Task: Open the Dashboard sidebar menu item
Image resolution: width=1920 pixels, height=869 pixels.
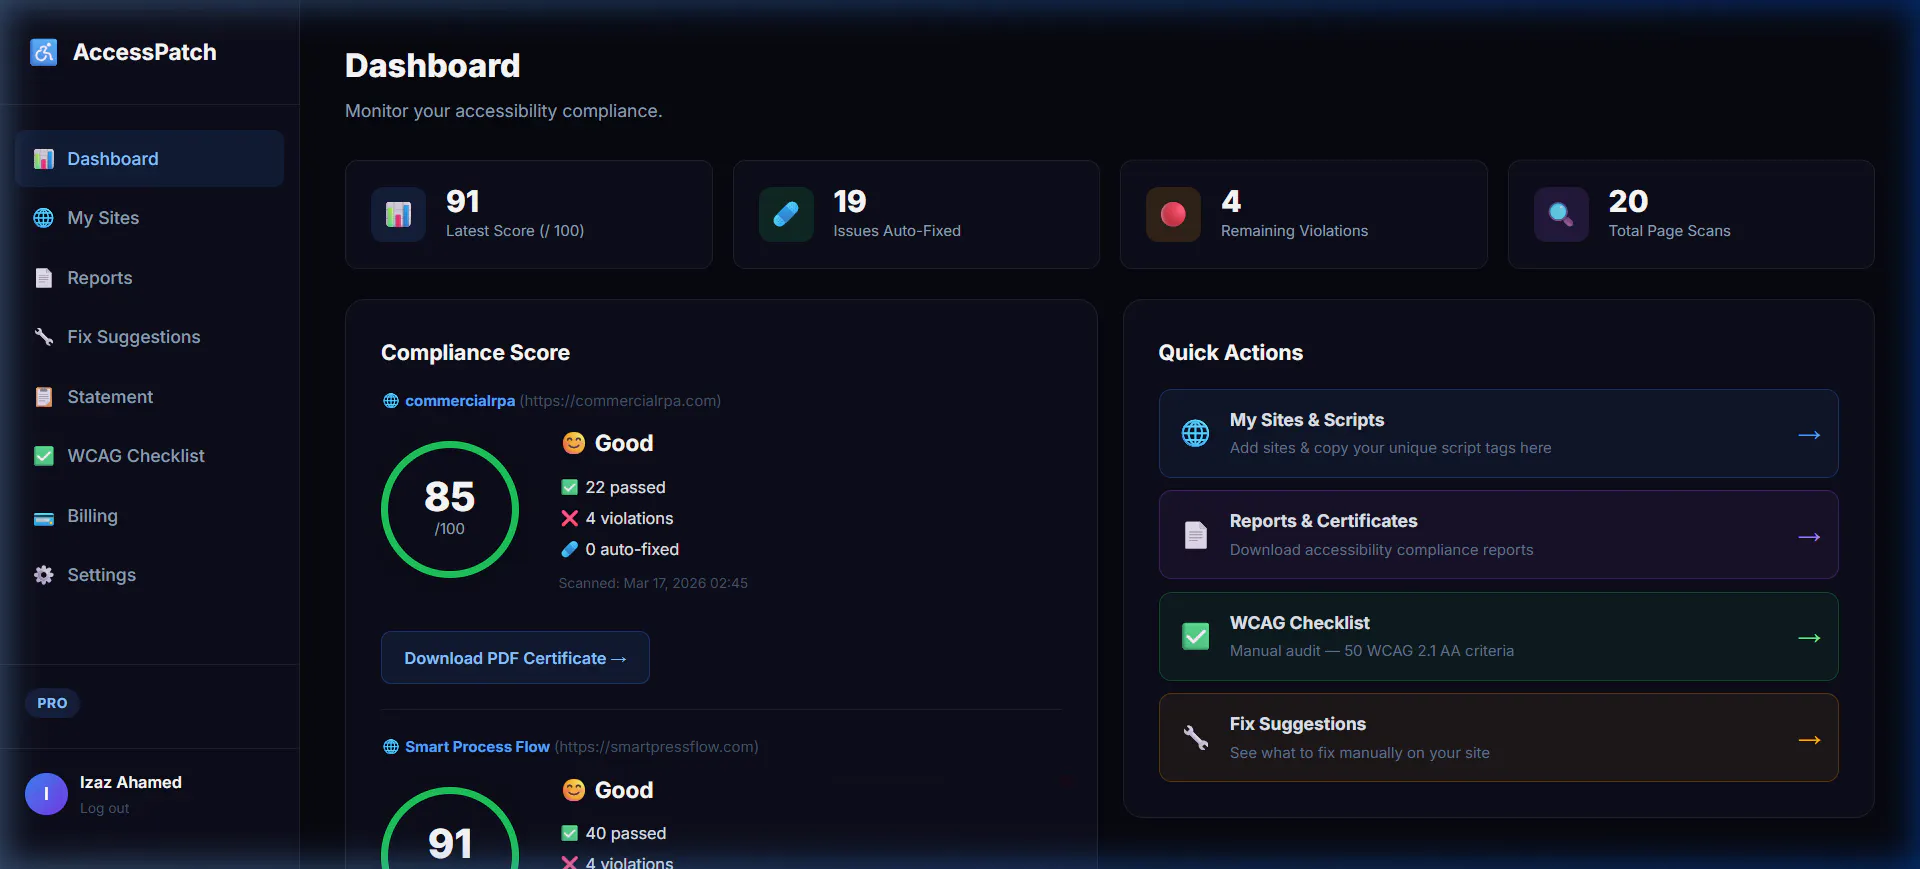Action: pyautogui.click(x=149, y=159)
